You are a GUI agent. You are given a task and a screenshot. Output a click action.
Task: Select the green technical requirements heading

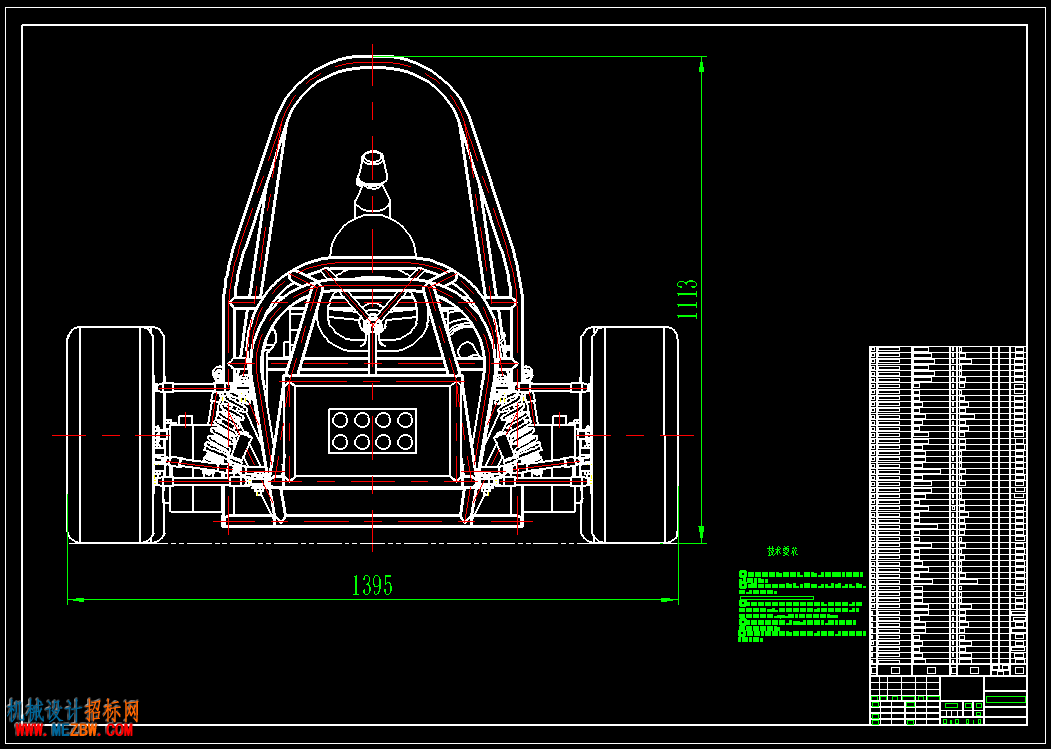coord(784,551)
